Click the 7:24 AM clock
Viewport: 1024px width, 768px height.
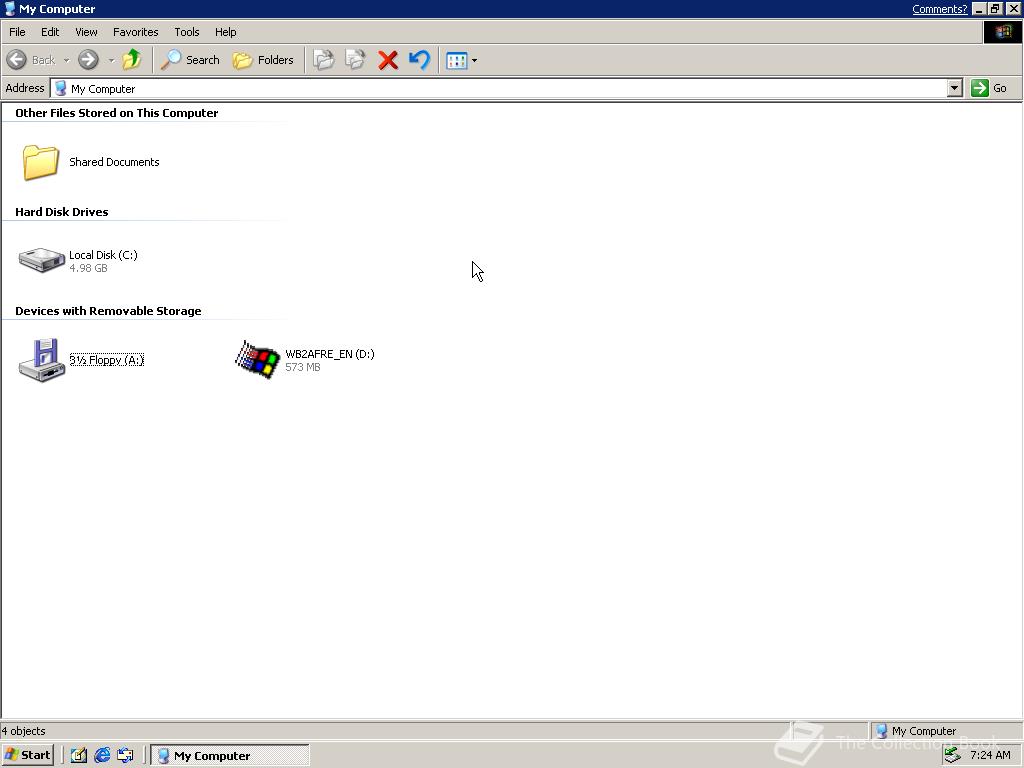click(x=990, y=755)
